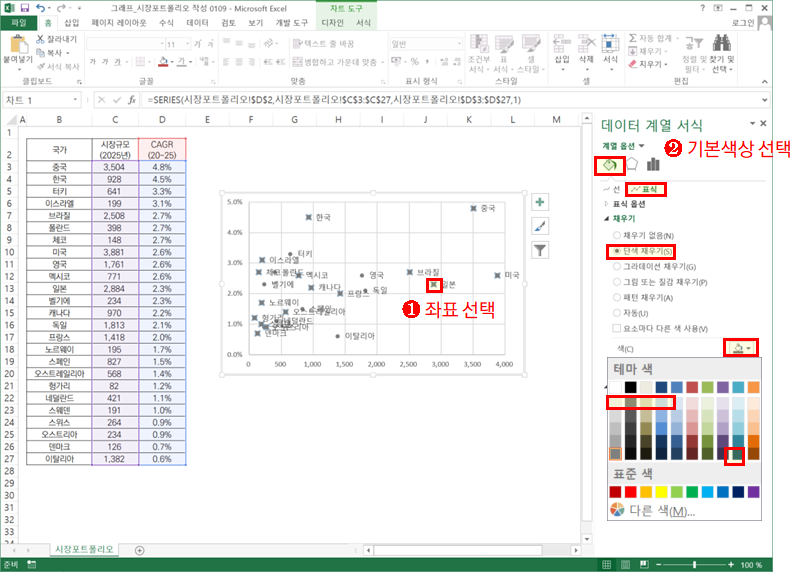The height and width of the screenshot is (572, 804).
Task: Pick standard purple color swatch
Action: pyautogui.click(x=753, y=492)
